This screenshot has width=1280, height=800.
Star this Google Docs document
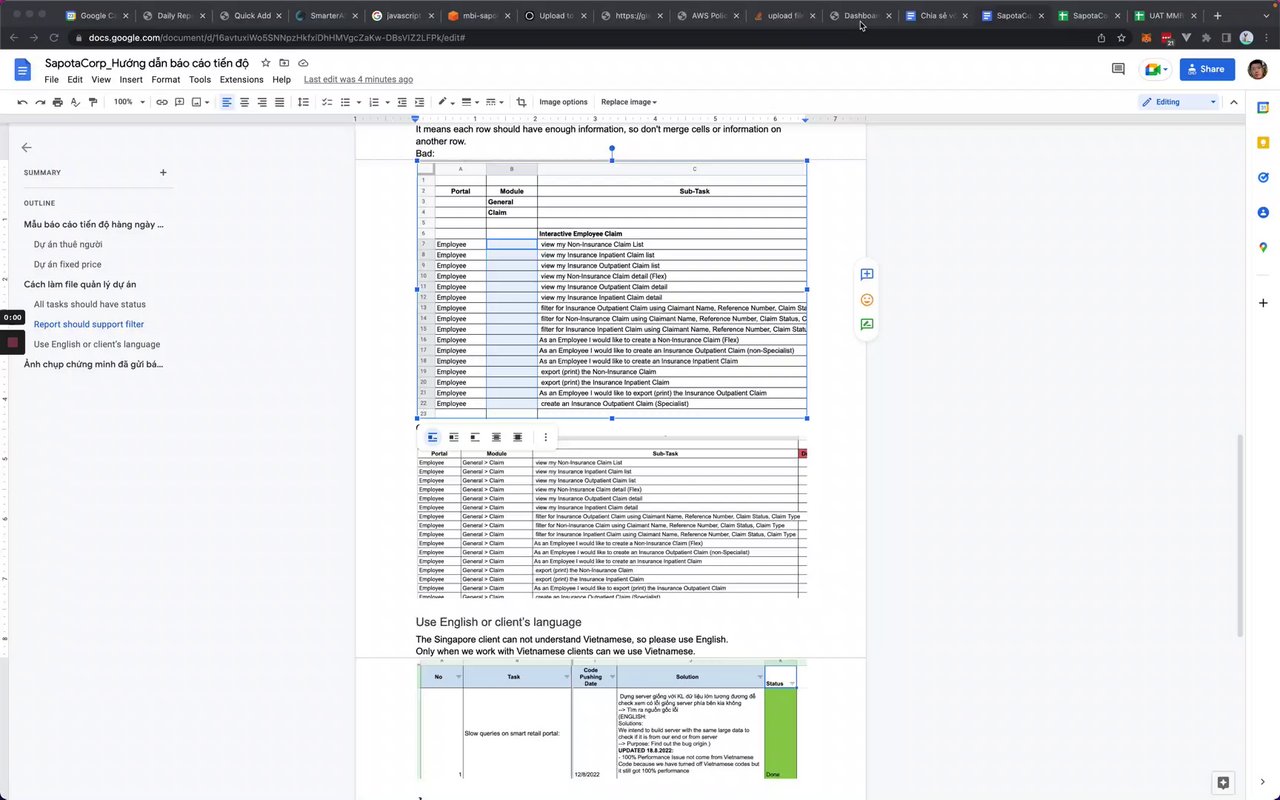[x=266, y=63]
